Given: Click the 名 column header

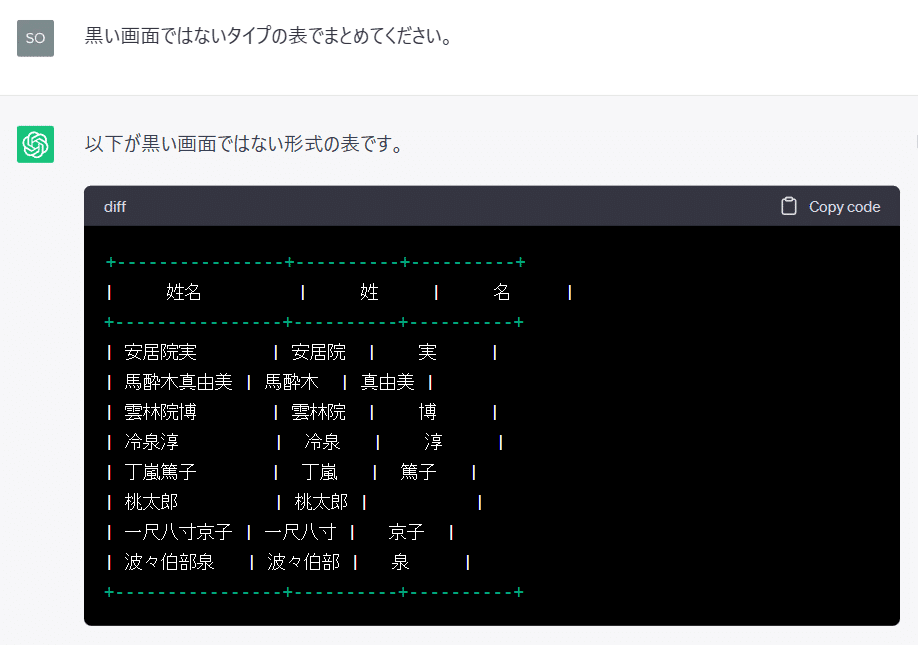Looking at the screenshot, I should coord(502,291).
